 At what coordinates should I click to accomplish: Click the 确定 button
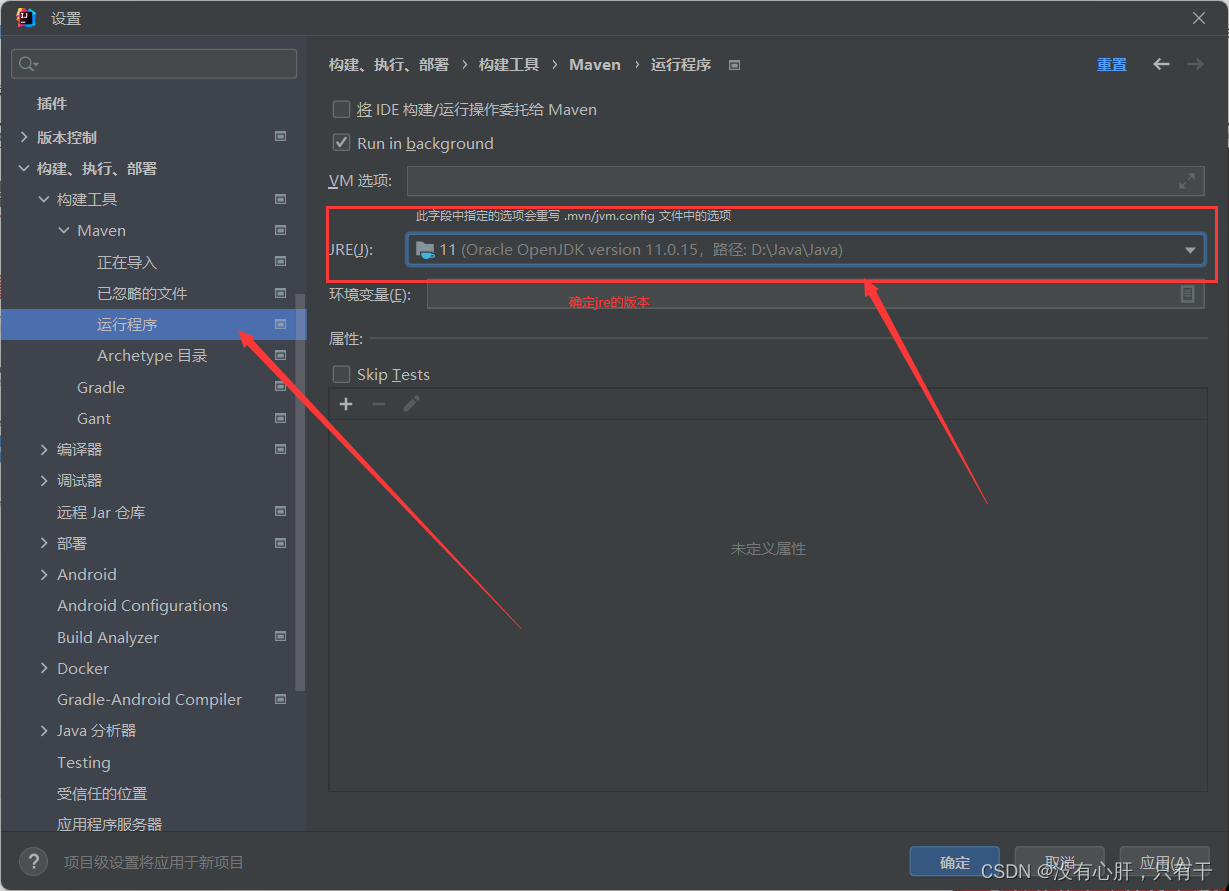(955, 862)
